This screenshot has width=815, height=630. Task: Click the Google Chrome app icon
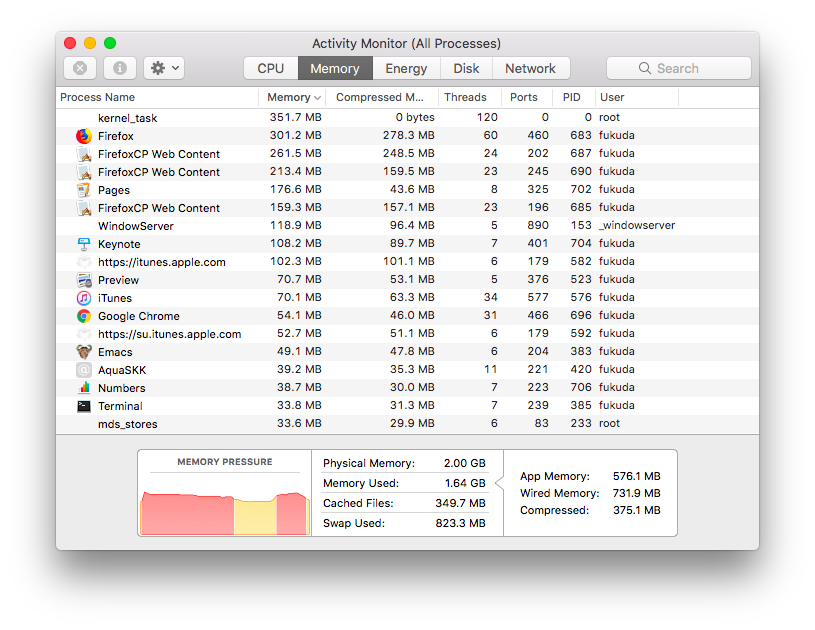(84, 316)
